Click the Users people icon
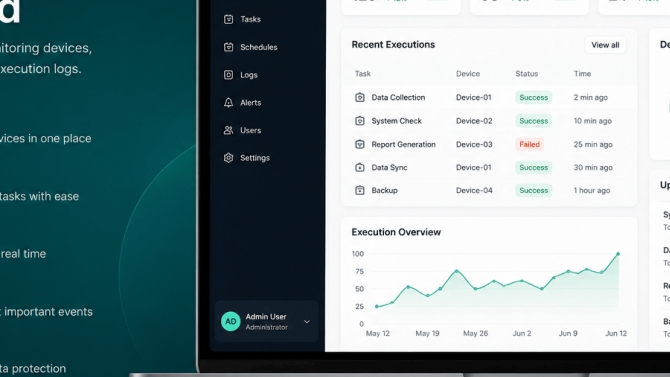This screenshot has width=670, height=377. (x=229, y=130)
